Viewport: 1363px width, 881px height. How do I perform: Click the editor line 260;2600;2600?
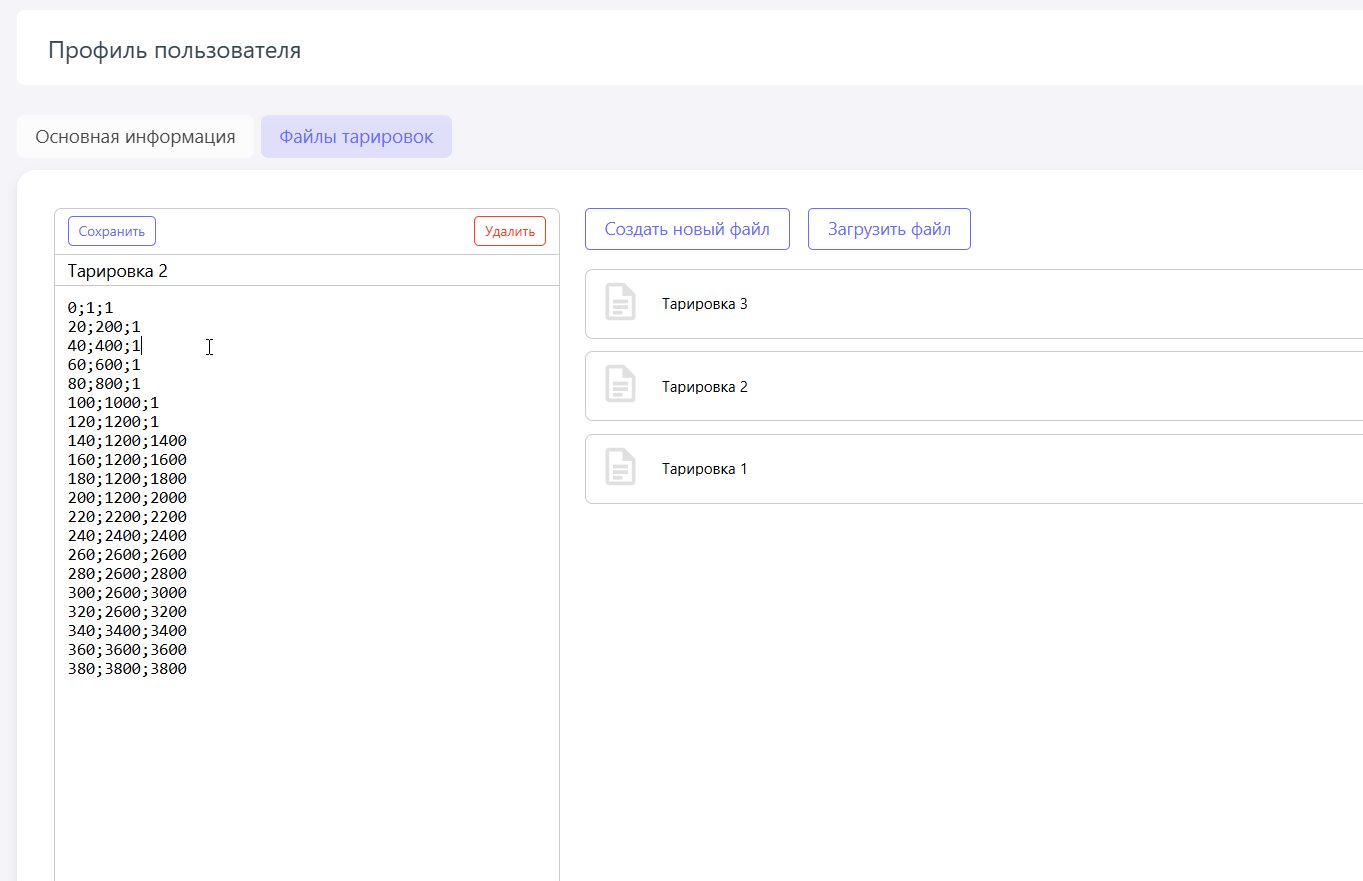click(x=127, y=555)
